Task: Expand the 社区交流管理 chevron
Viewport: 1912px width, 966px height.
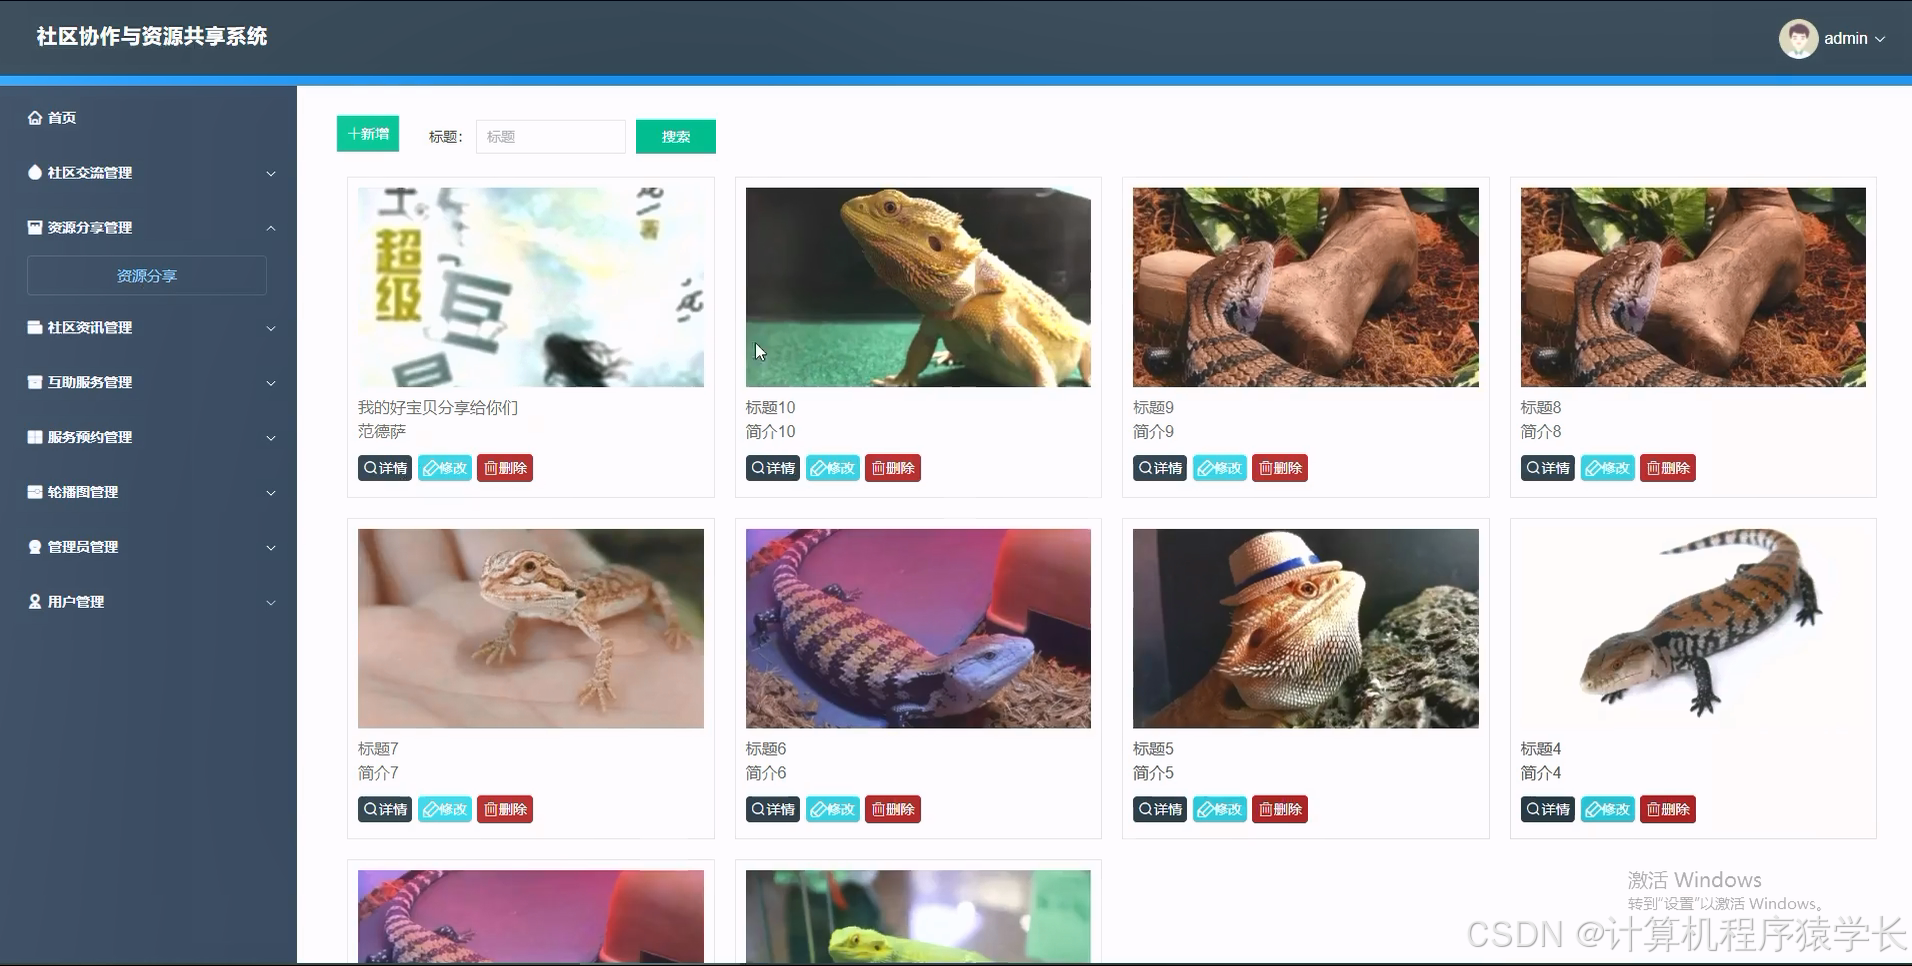Action: (x=271, y=174)
